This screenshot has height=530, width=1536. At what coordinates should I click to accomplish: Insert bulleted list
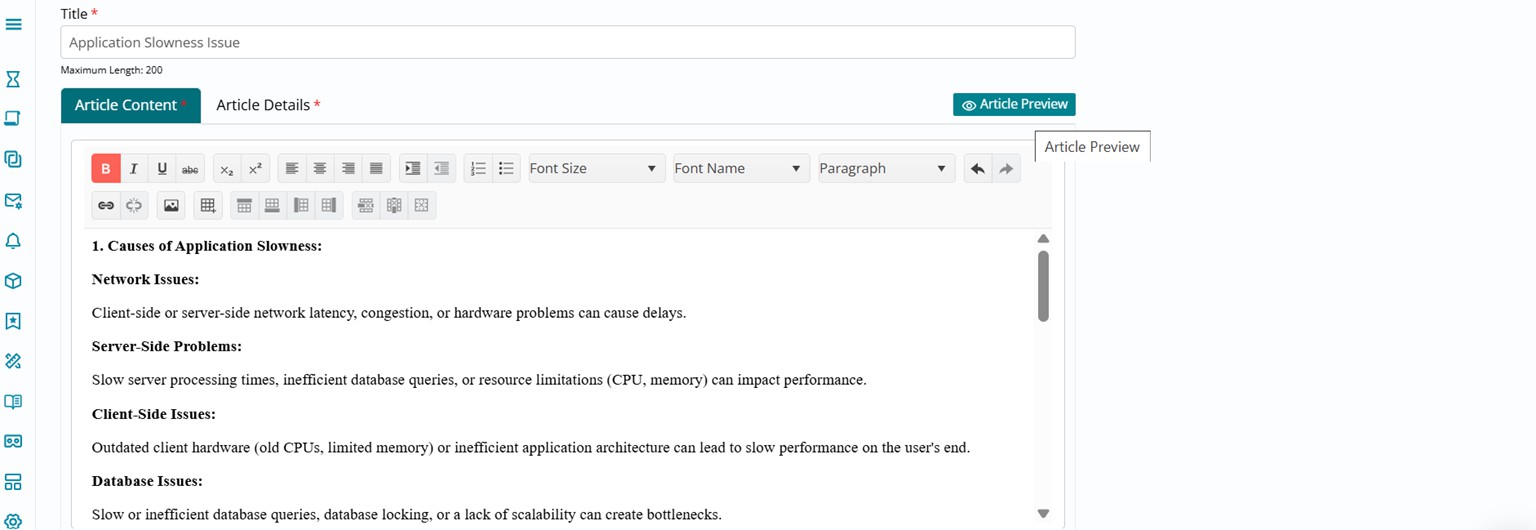click(506, 168)
